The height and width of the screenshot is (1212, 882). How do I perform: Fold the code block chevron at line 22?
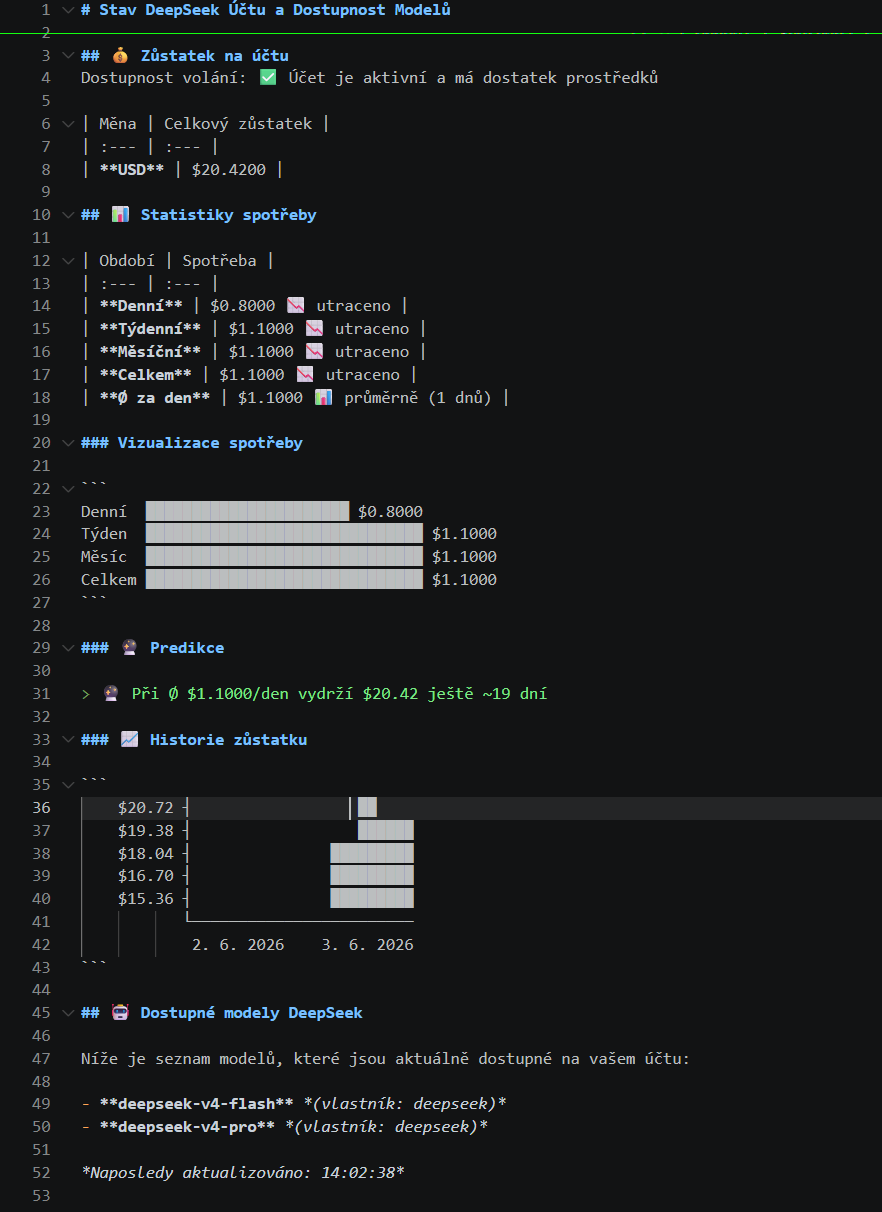pos(67,488)
